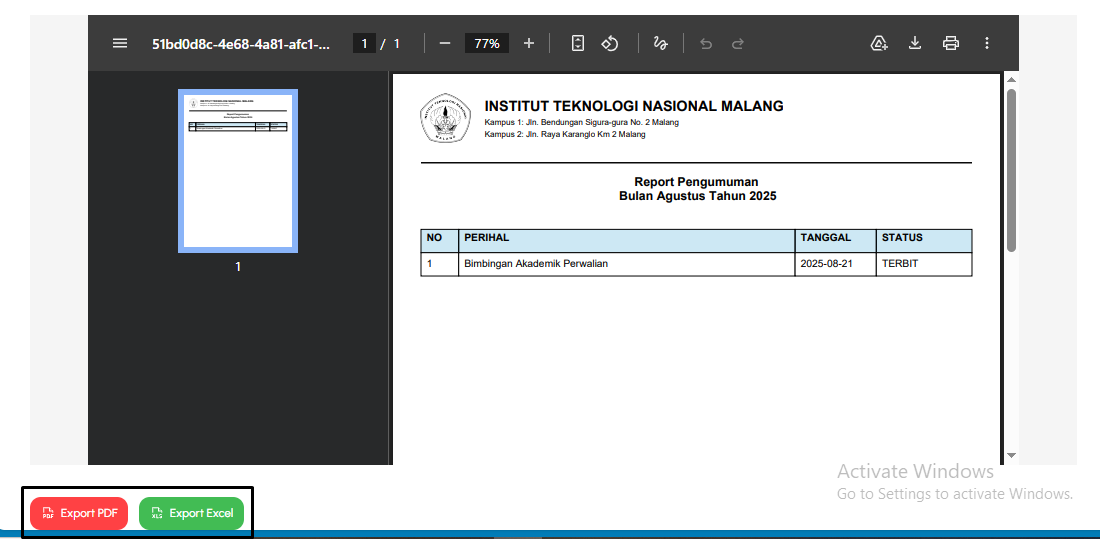Toggle the PDF sidebar menu icon
The height and width of the screenshot is (539, 1100).
click(x=120, y=44)
